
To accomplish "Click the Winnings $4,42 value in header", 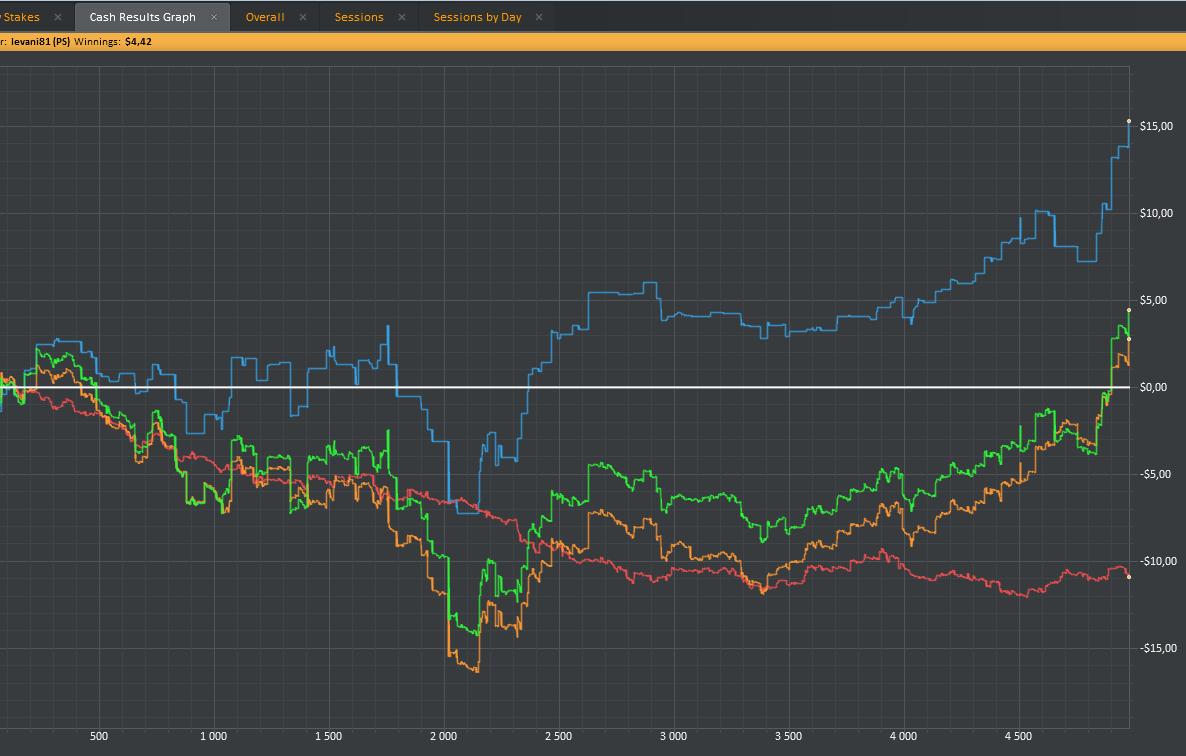I will click(138, 42).
